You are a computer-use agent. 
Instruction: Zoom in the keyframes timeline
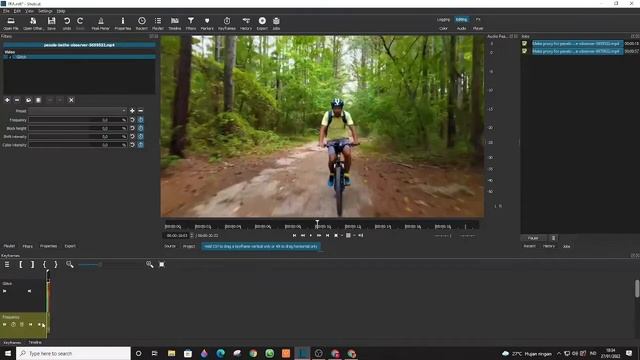[149, 264]
